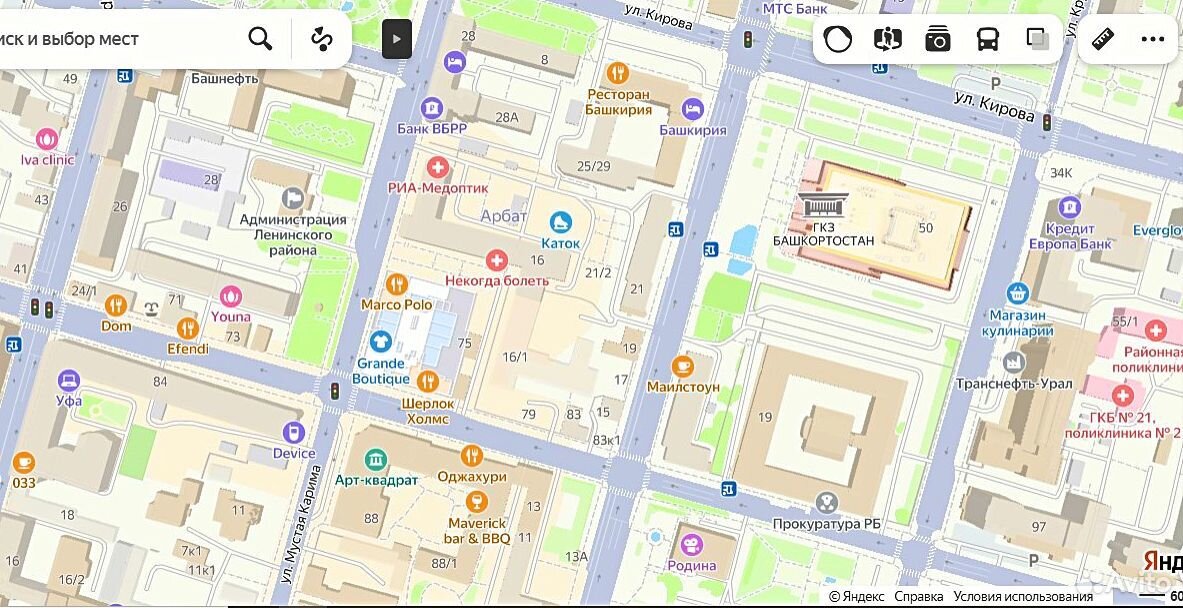The width and height of the screenshot is (1183, 608).
Task: Click the Некогда болеть pharmacy marker
Action: 496,261
